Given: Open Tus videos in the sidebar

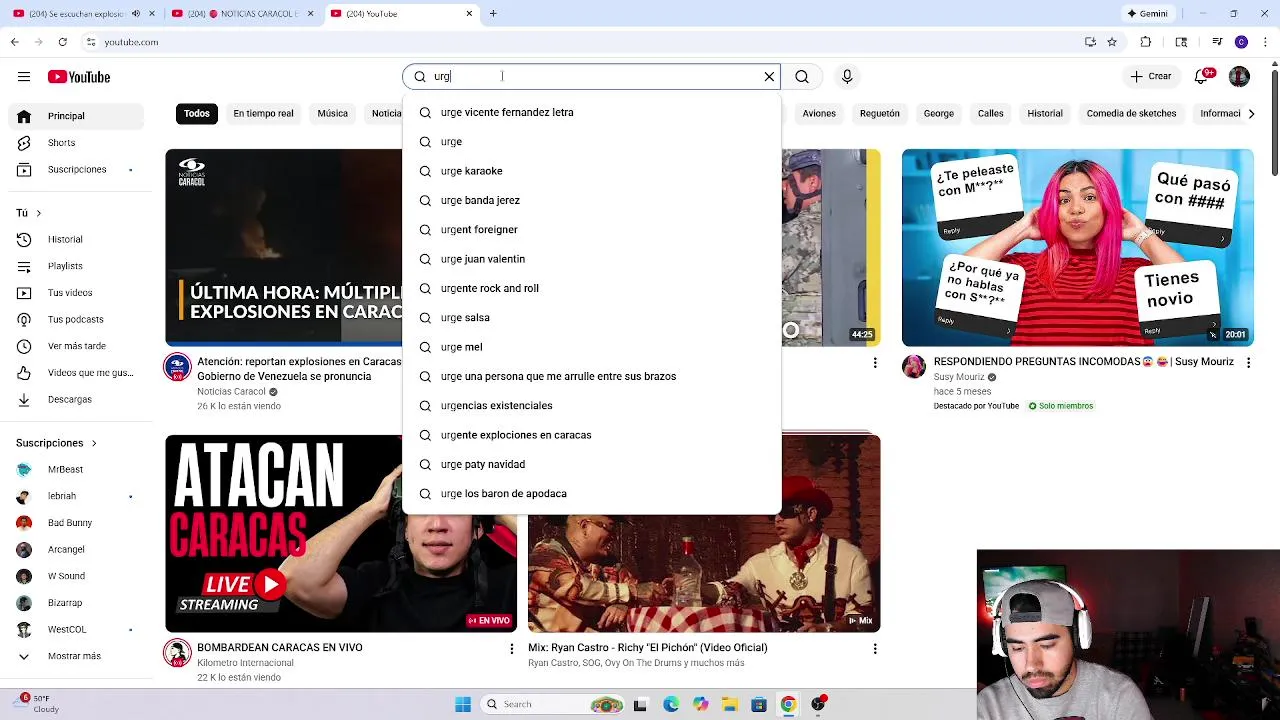Looking at the screenshot, I should coord(72,293).
